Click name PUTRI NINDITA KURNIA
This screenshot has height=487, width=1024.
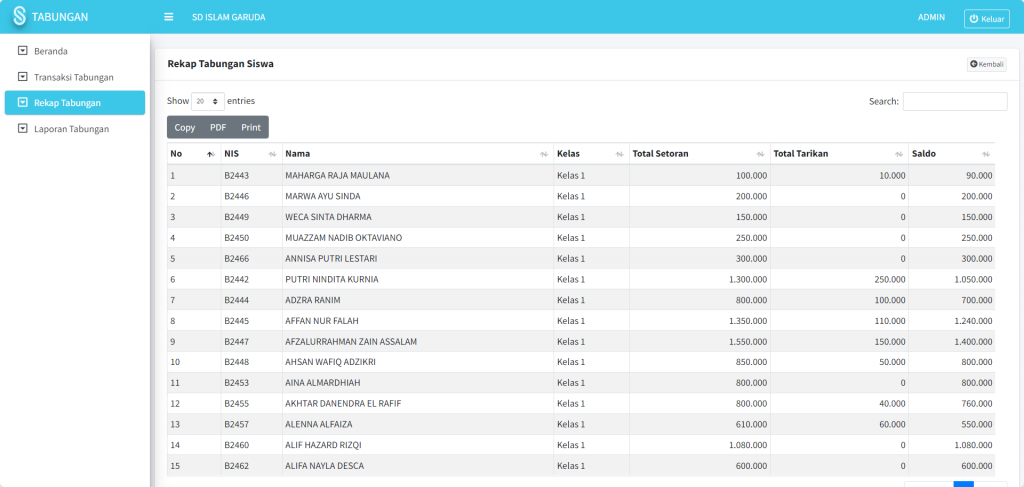[x=332, y=279]
